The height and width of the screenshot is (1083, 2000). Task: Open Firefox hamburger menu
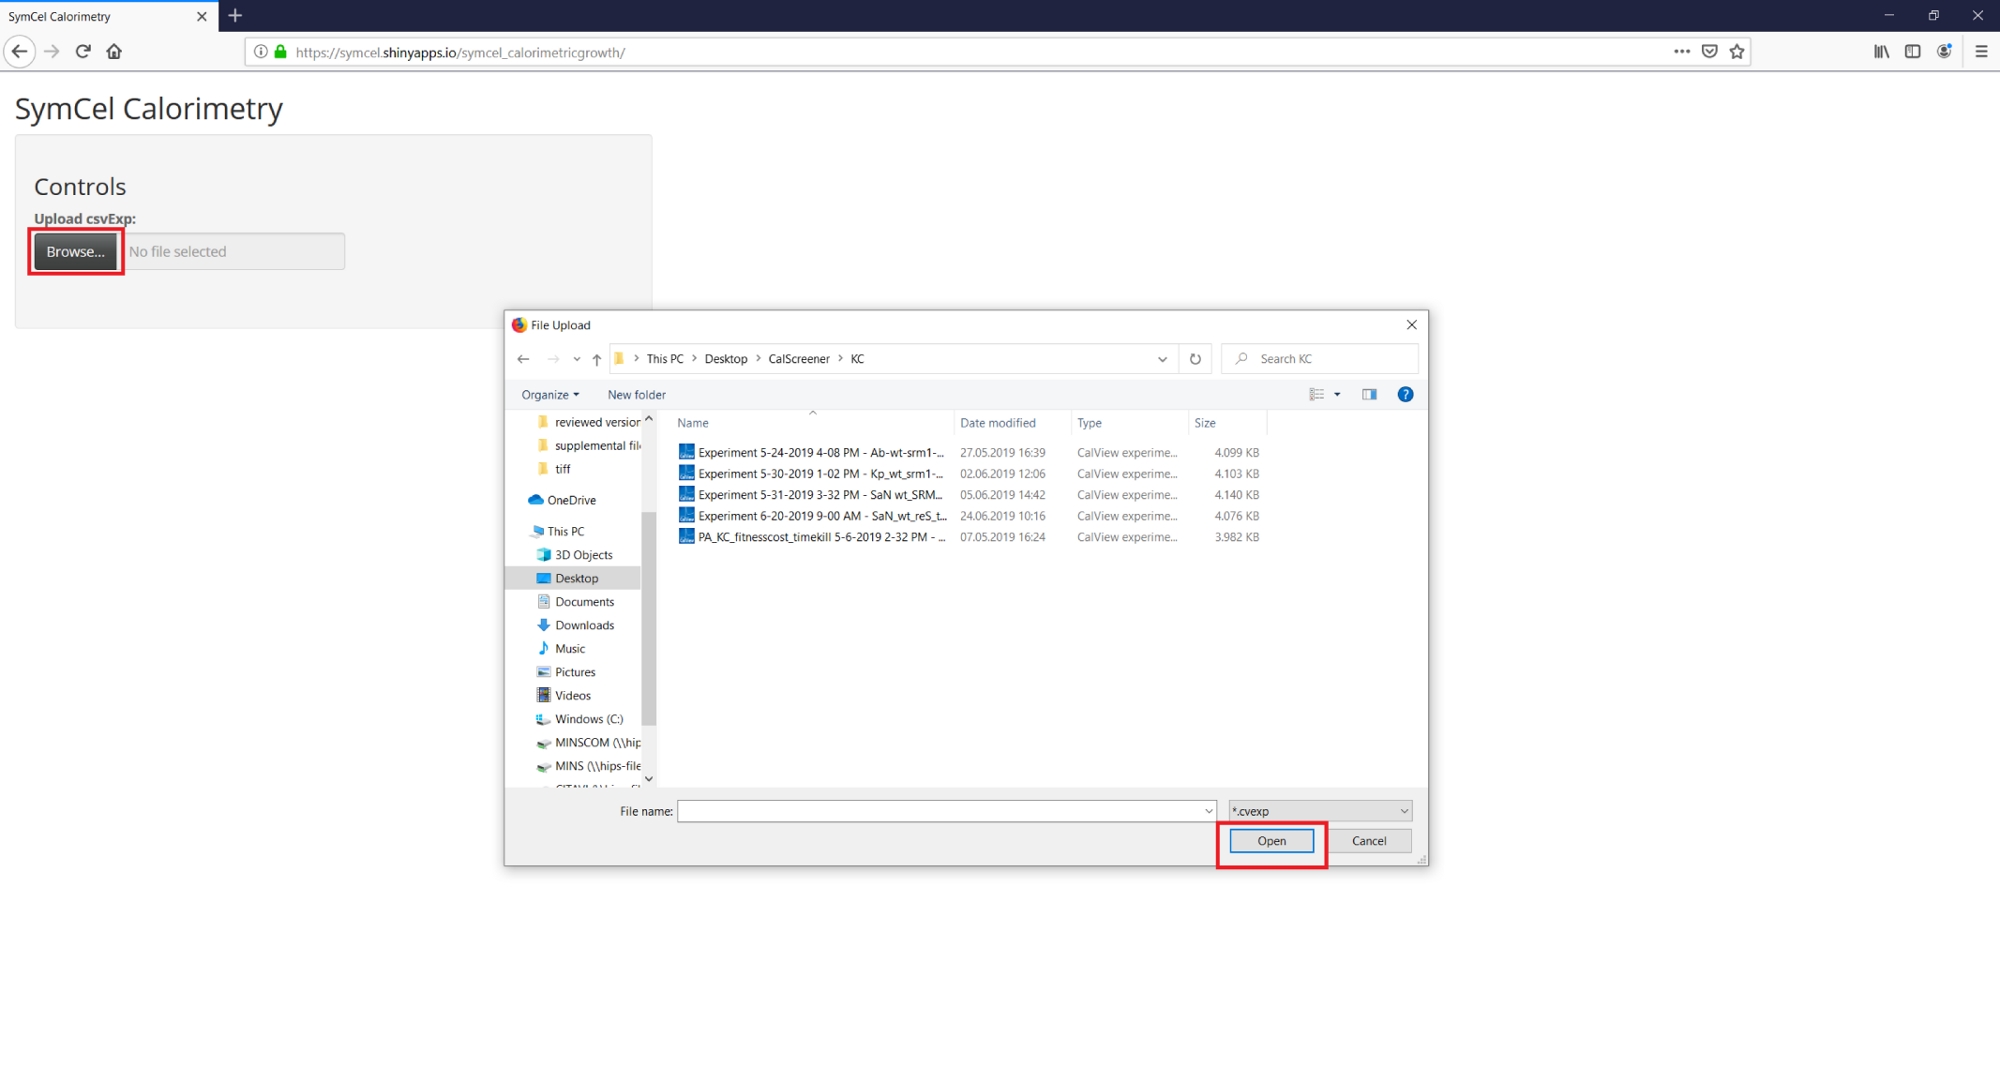point(1981,52)
